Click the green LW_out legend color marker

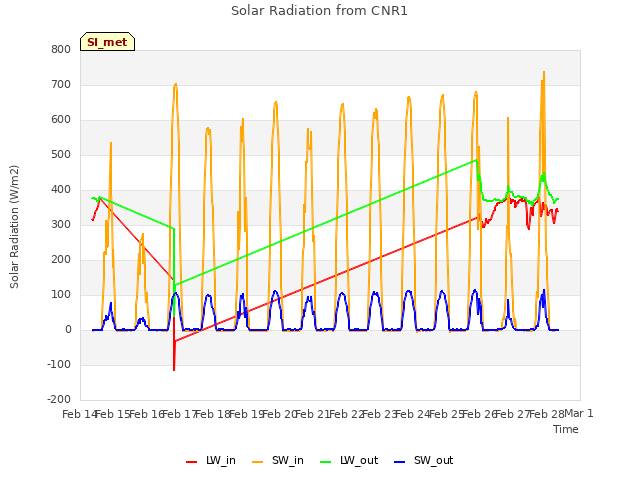coord(326,462)
